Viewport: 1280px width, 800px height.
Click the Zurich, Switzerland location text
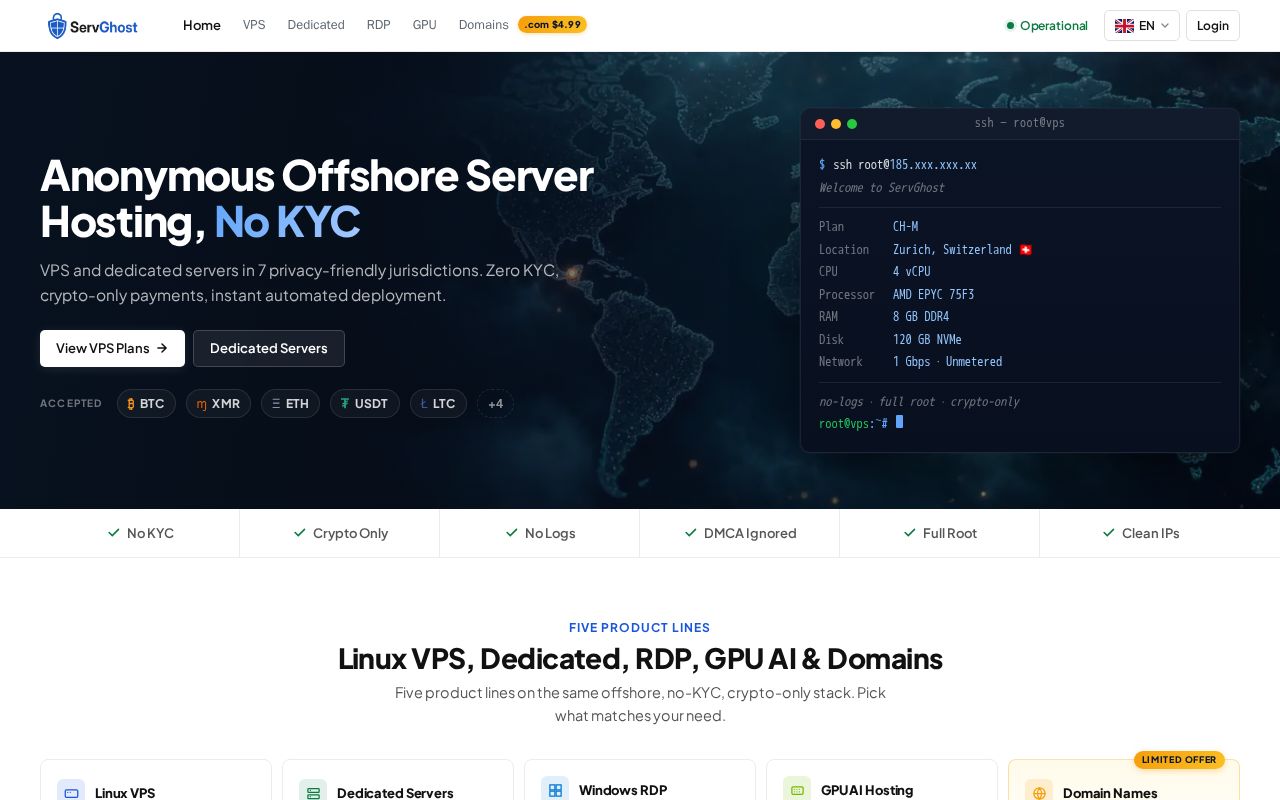952,250
